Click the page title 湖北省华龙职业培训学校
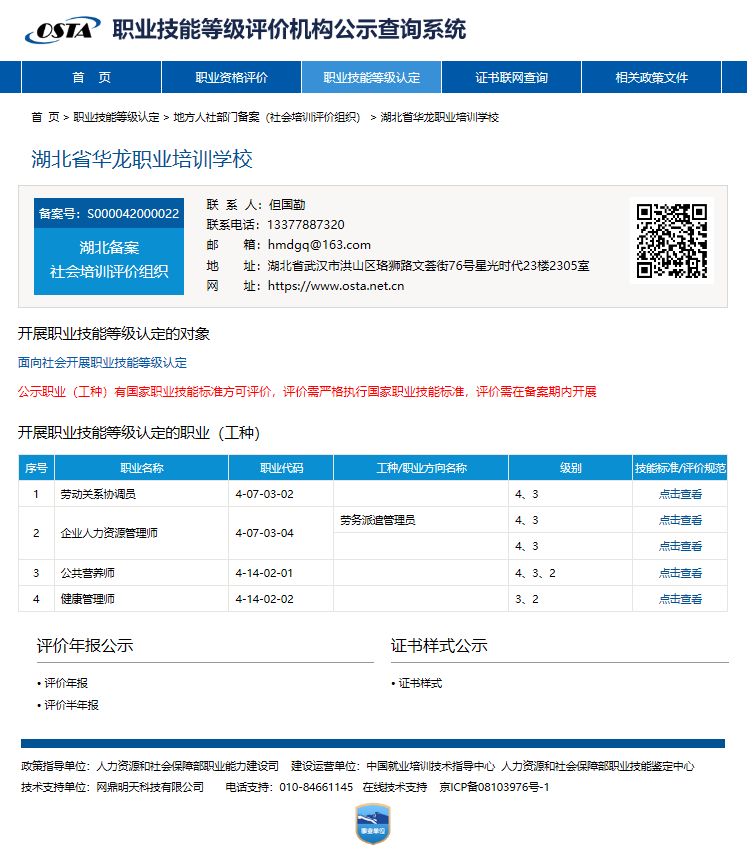Image resolution: width=747 pixels, height=855 pixels. click(x=142, y=159)
